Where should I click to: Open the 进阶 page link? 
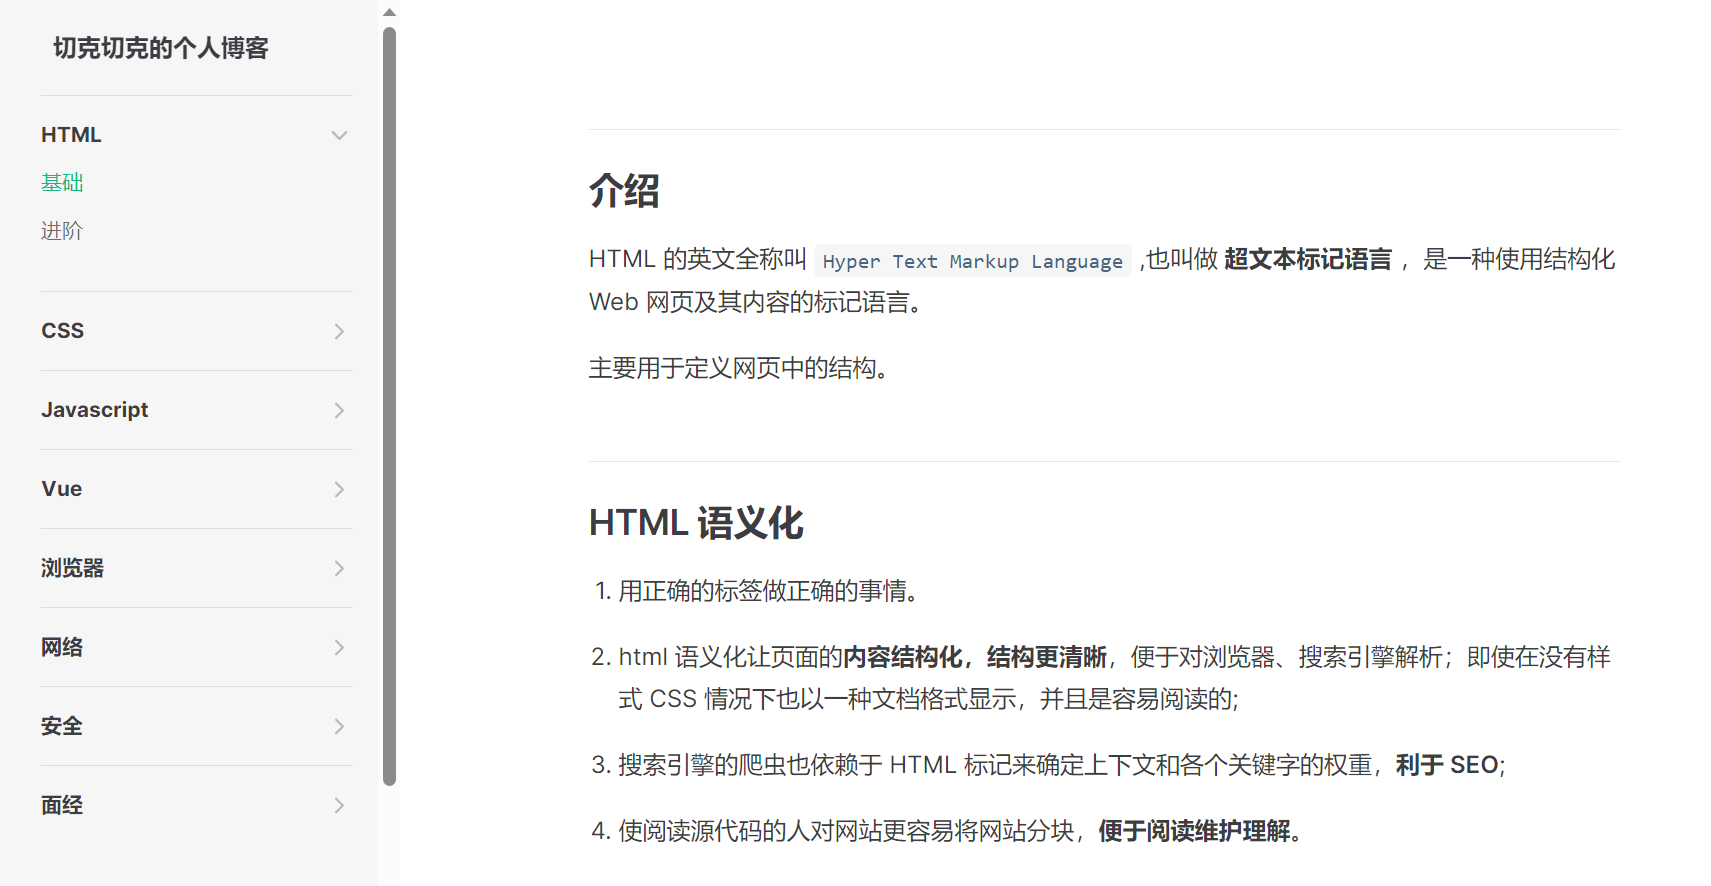click(62, 231)
